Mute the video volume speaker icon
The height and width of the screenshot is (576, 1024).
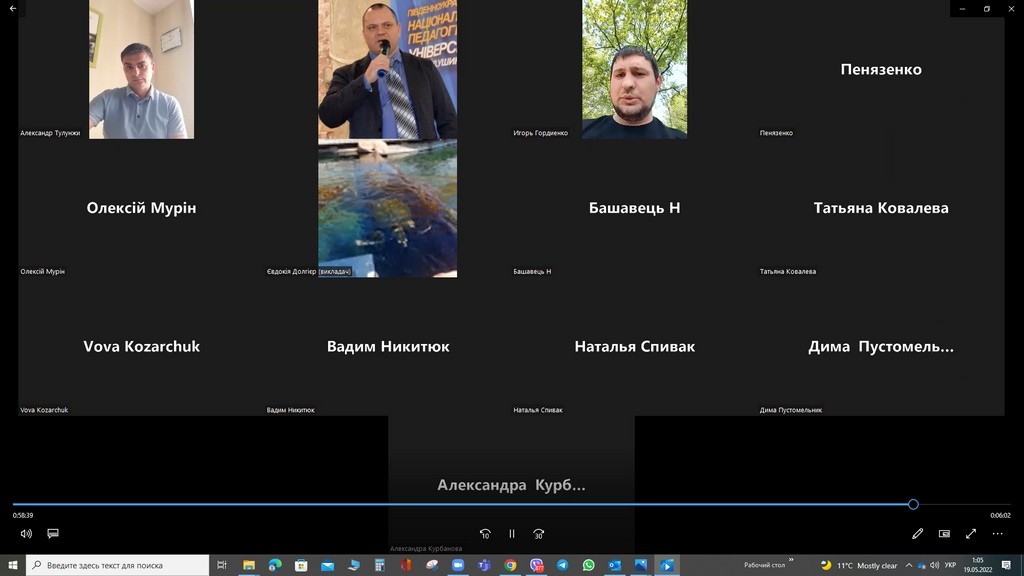point(26,534)
